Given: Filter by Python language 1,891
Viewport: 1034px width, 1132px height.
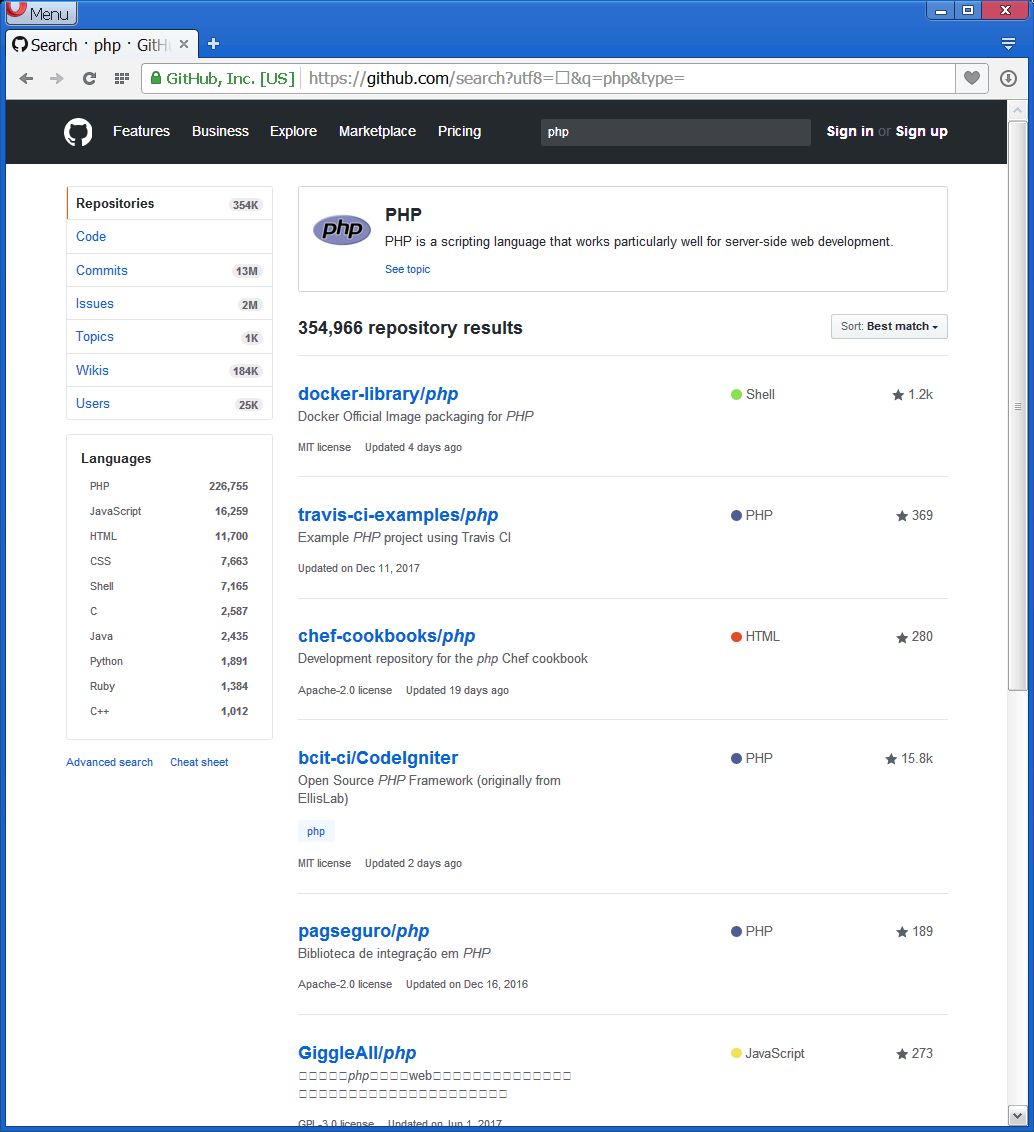Looking at the screenshot, I should coord(169,661).
